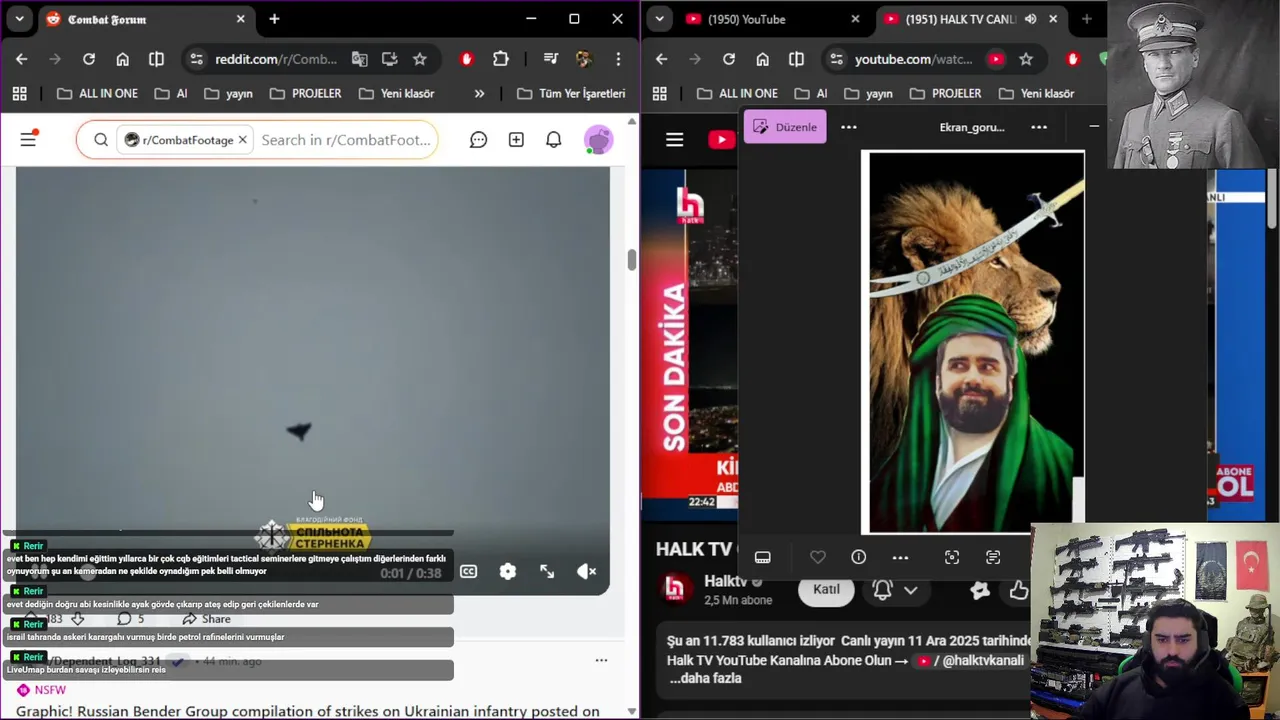Open tab search dropdown in right window
The height and width of the screenshot is (720, 1280).
[659, 19]
